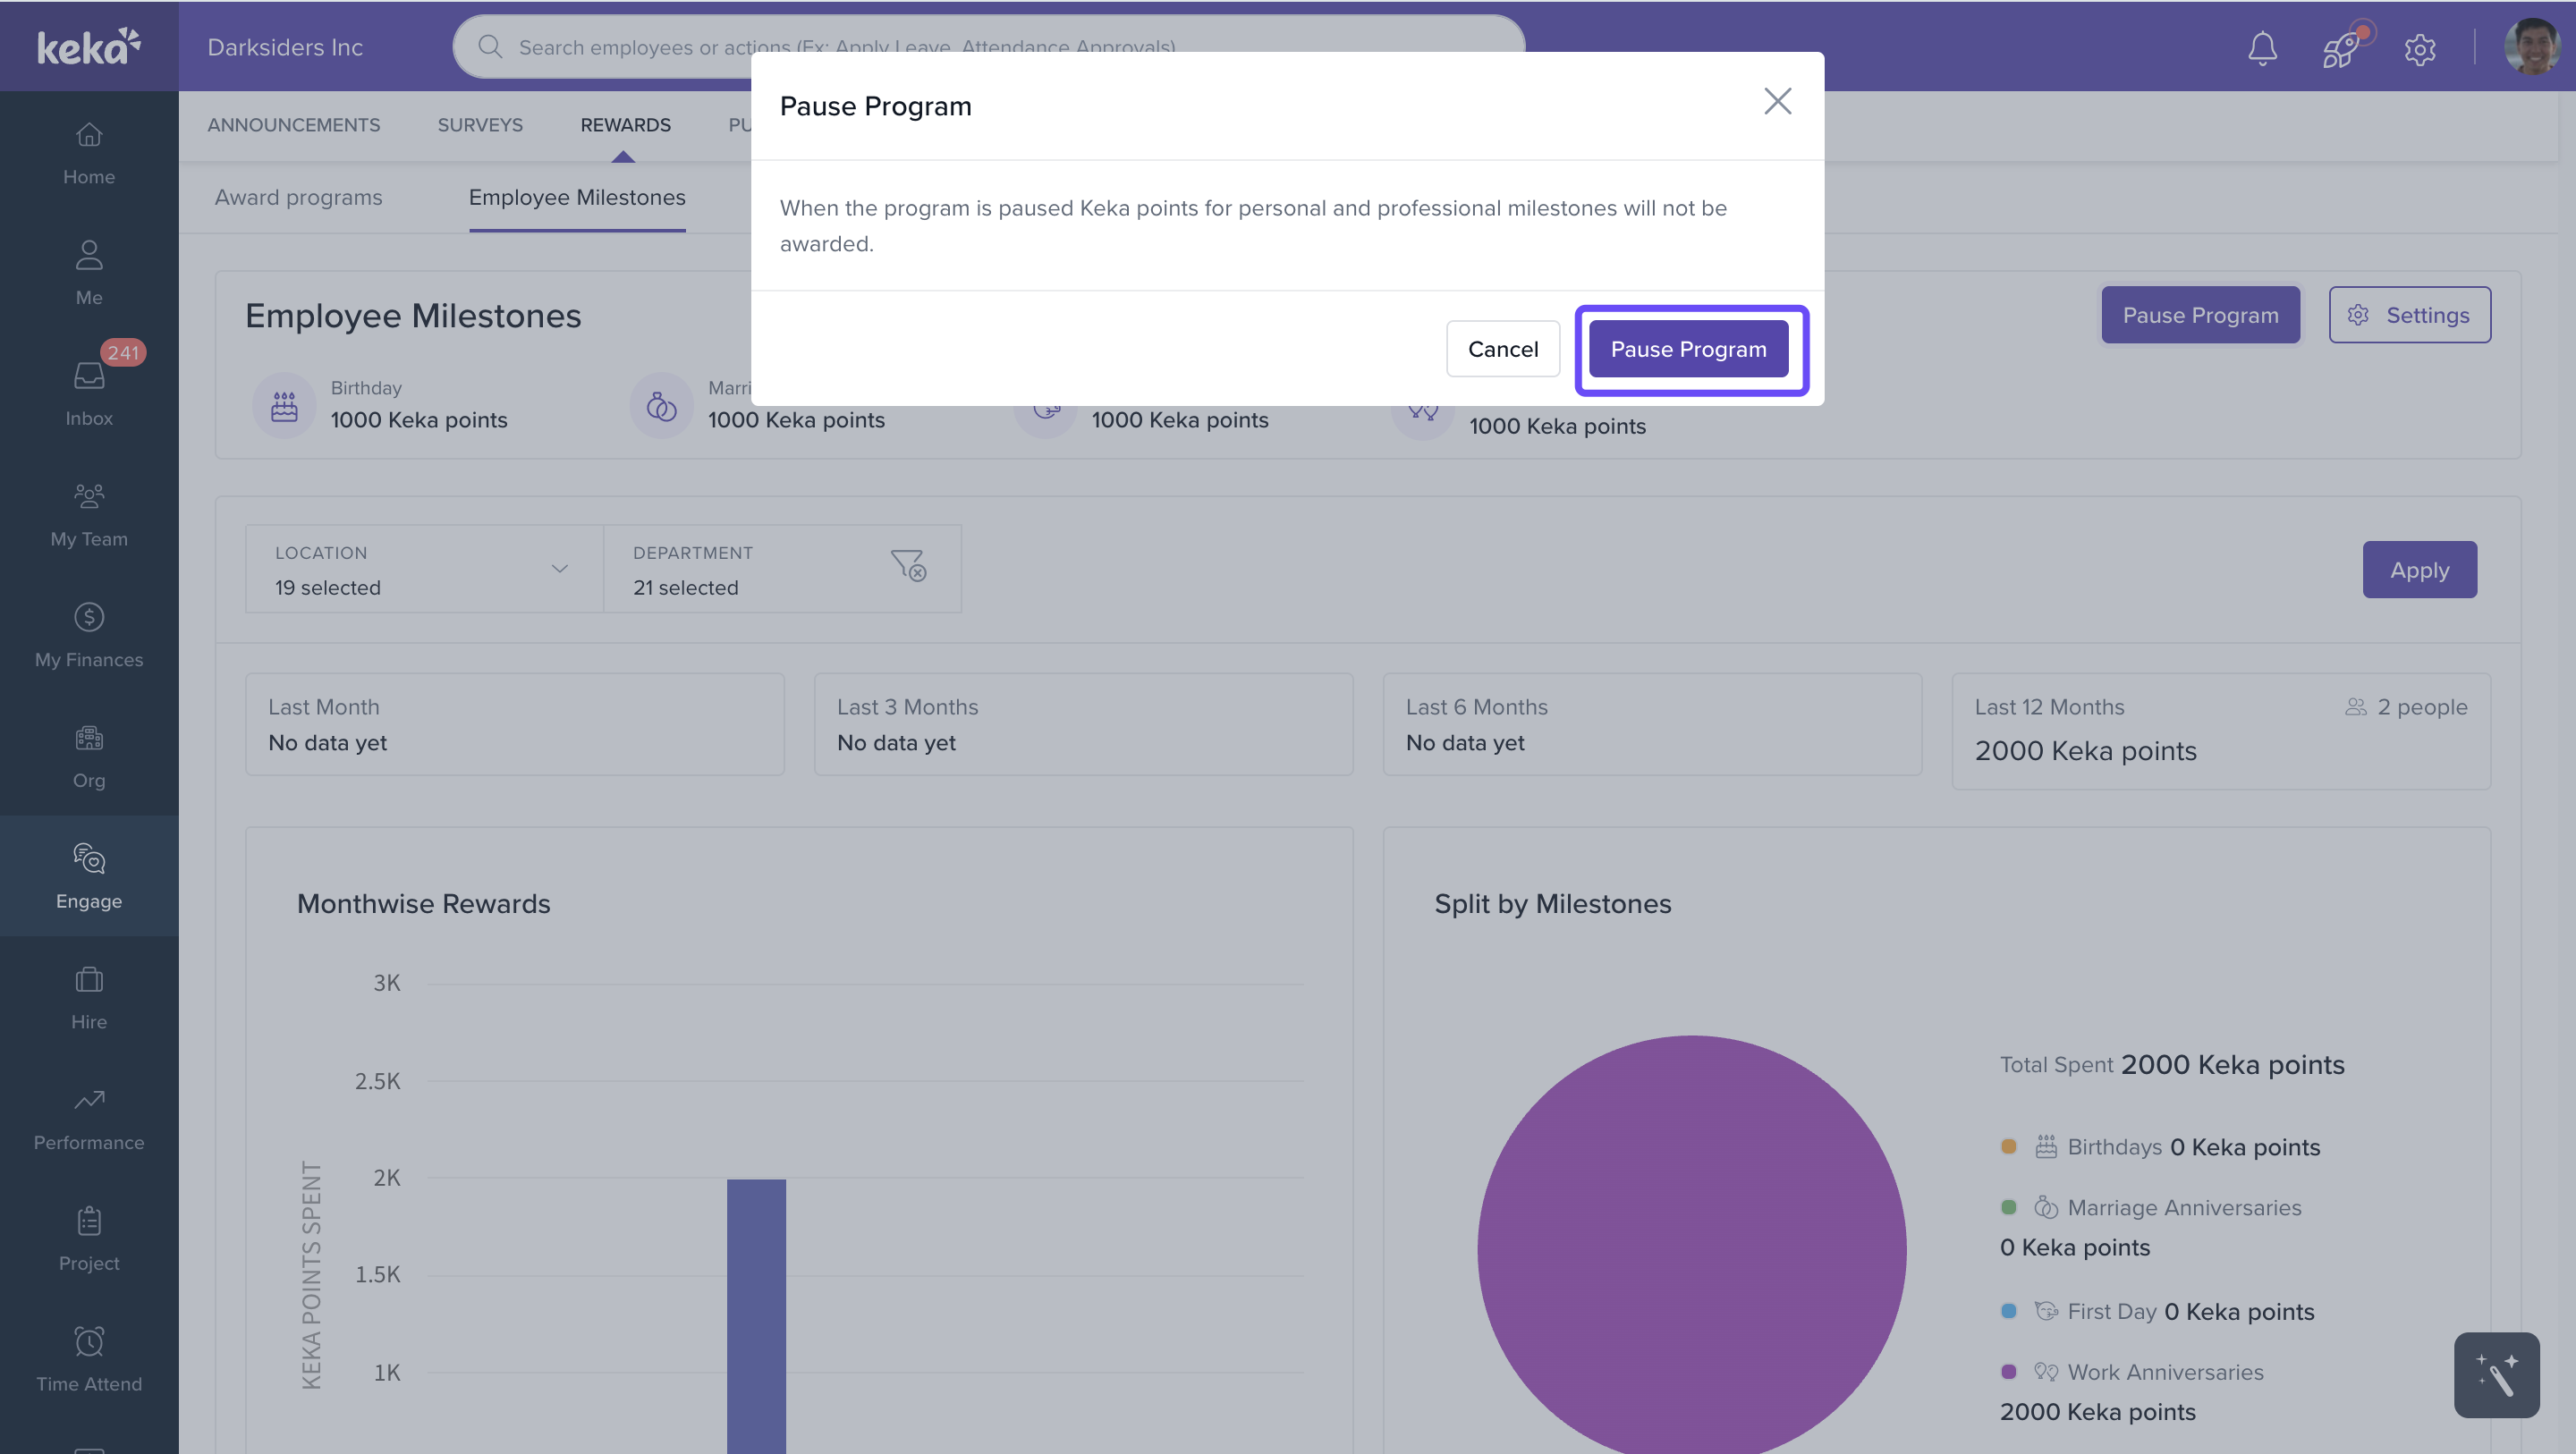2576x1454 pixels.
Task: Cancel the Pause Program dialog
Action: [x=1502, y=349]
